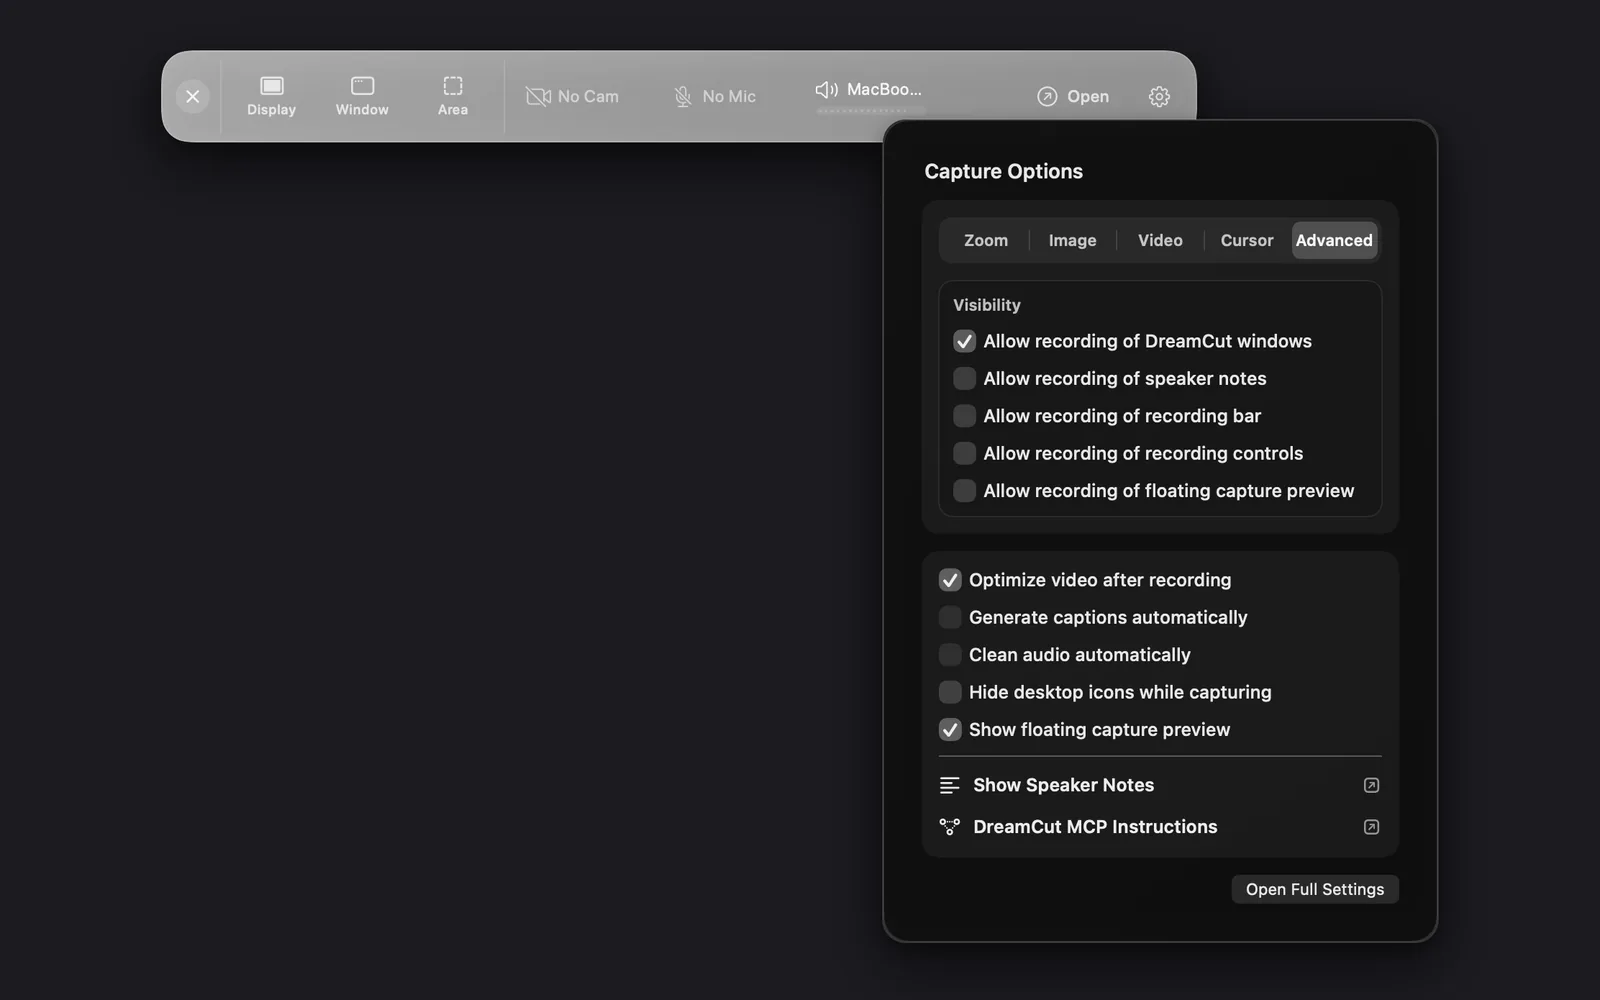Screen dimensions: 1600x1000
Task: Click the No Cam camera icon
Action: [538, 97]
